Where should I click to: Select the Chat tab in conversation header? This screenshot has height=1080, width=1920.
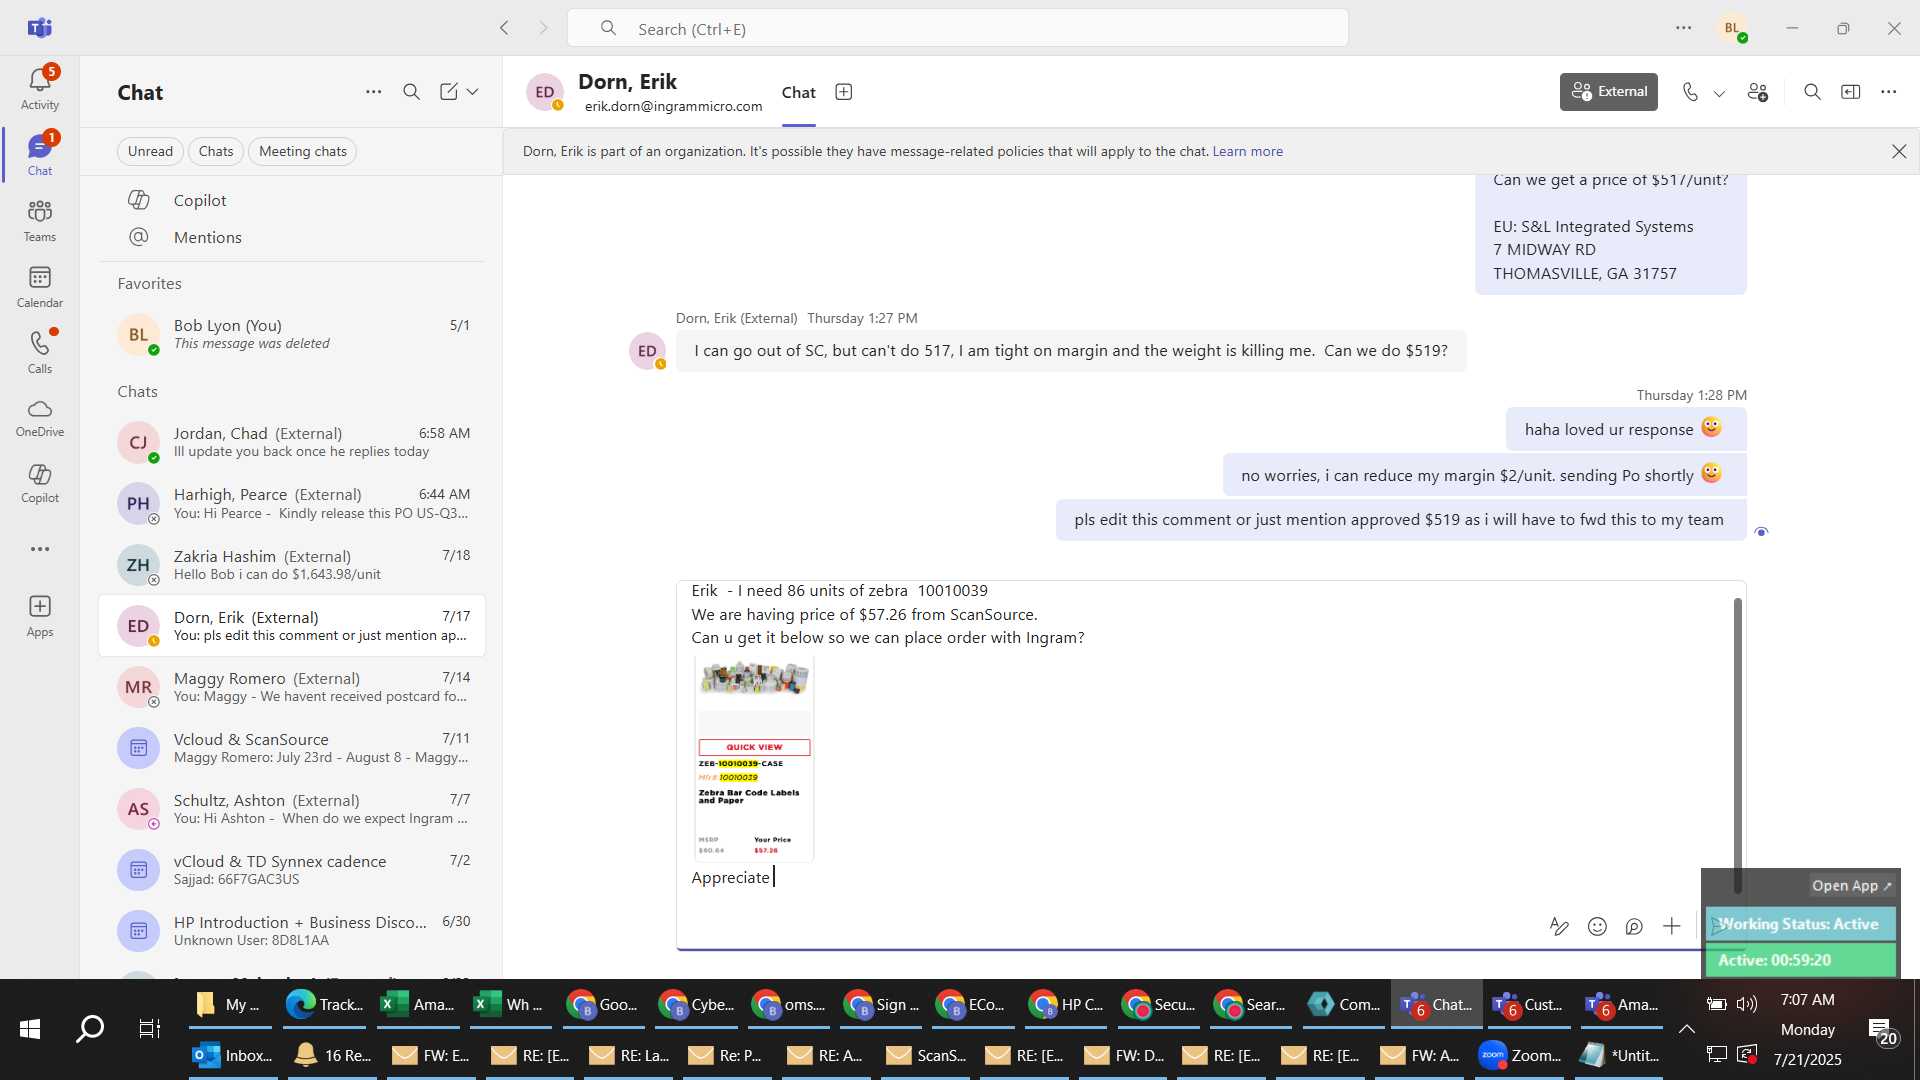tap(798, 93)
